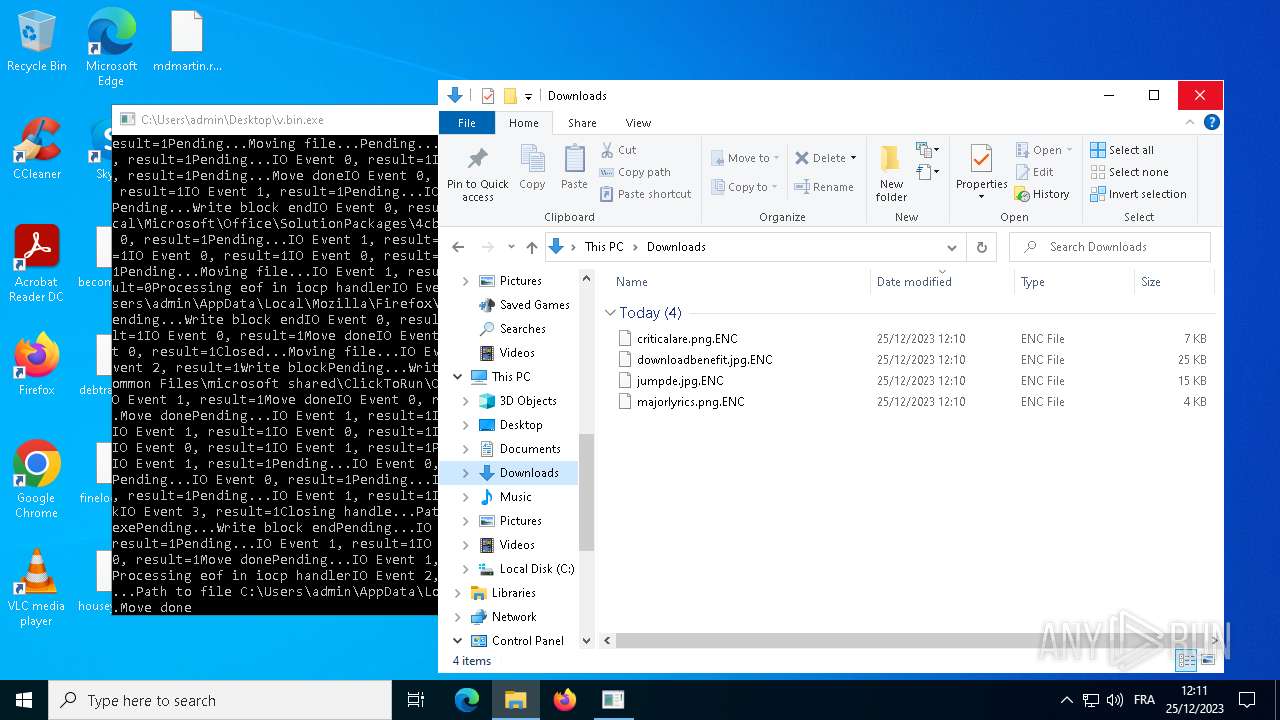Image resolution: width=1280 pixels, height=720 pixels.
Task: Click This PC in address breadcrumb
Action: 604,247
